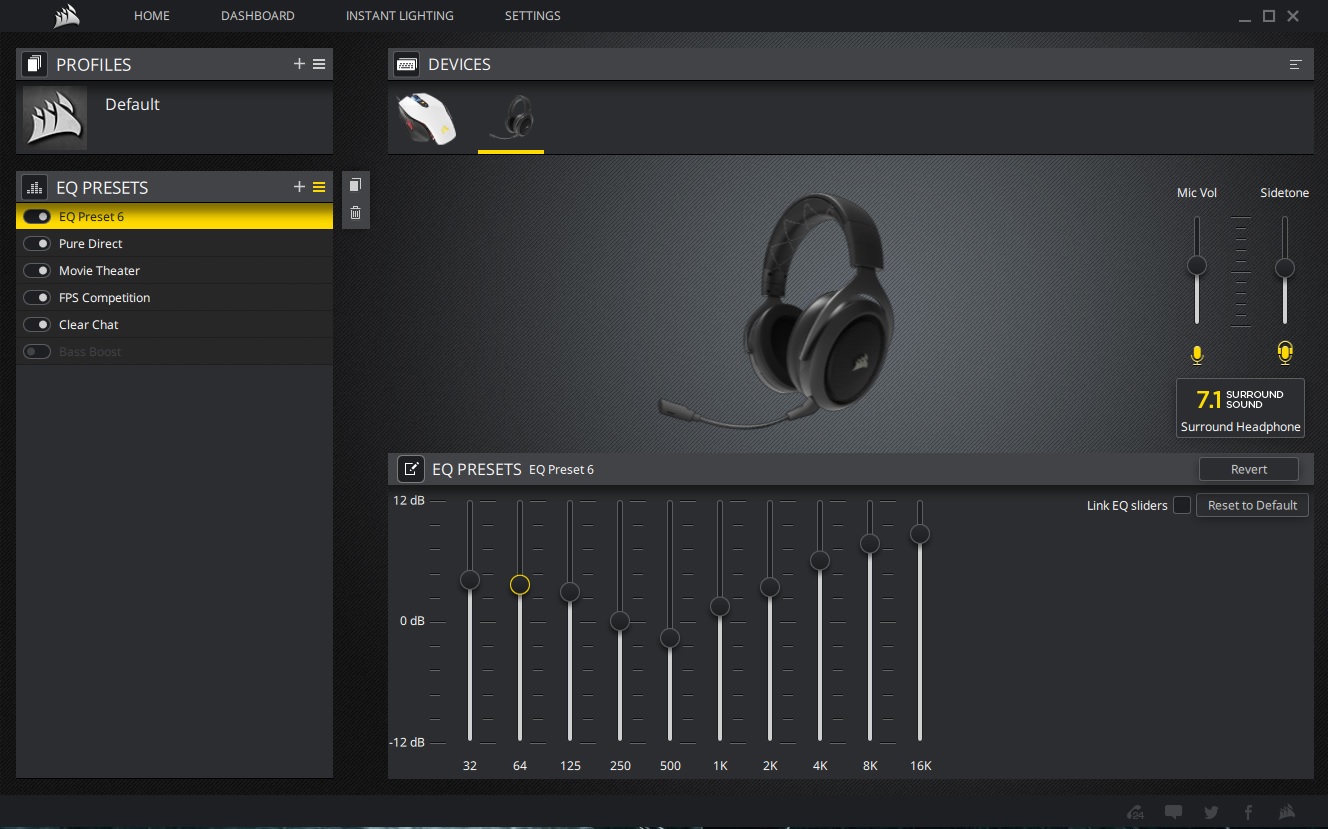Viewport: 1328px width, 829px height.
Task: Enable the Link EQ sliders checkbox
Action: [1181, 505]
